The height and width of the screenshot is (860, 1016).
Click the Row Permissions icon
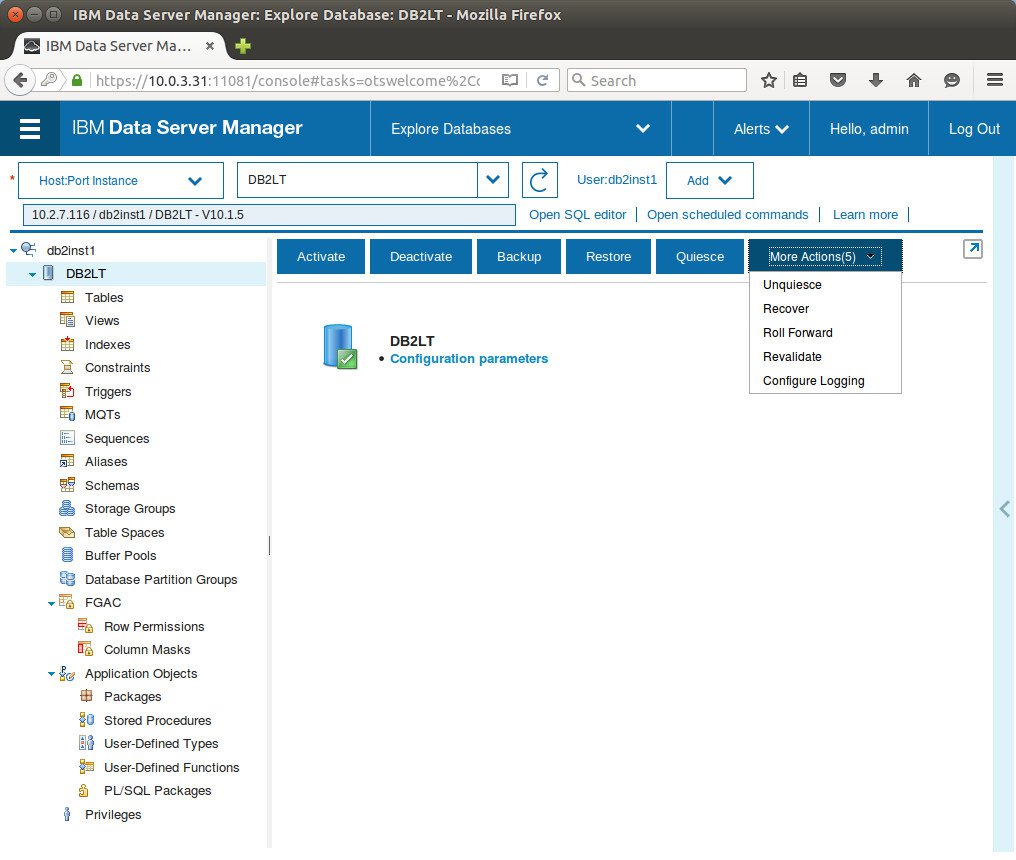click(x=86, y=626)
